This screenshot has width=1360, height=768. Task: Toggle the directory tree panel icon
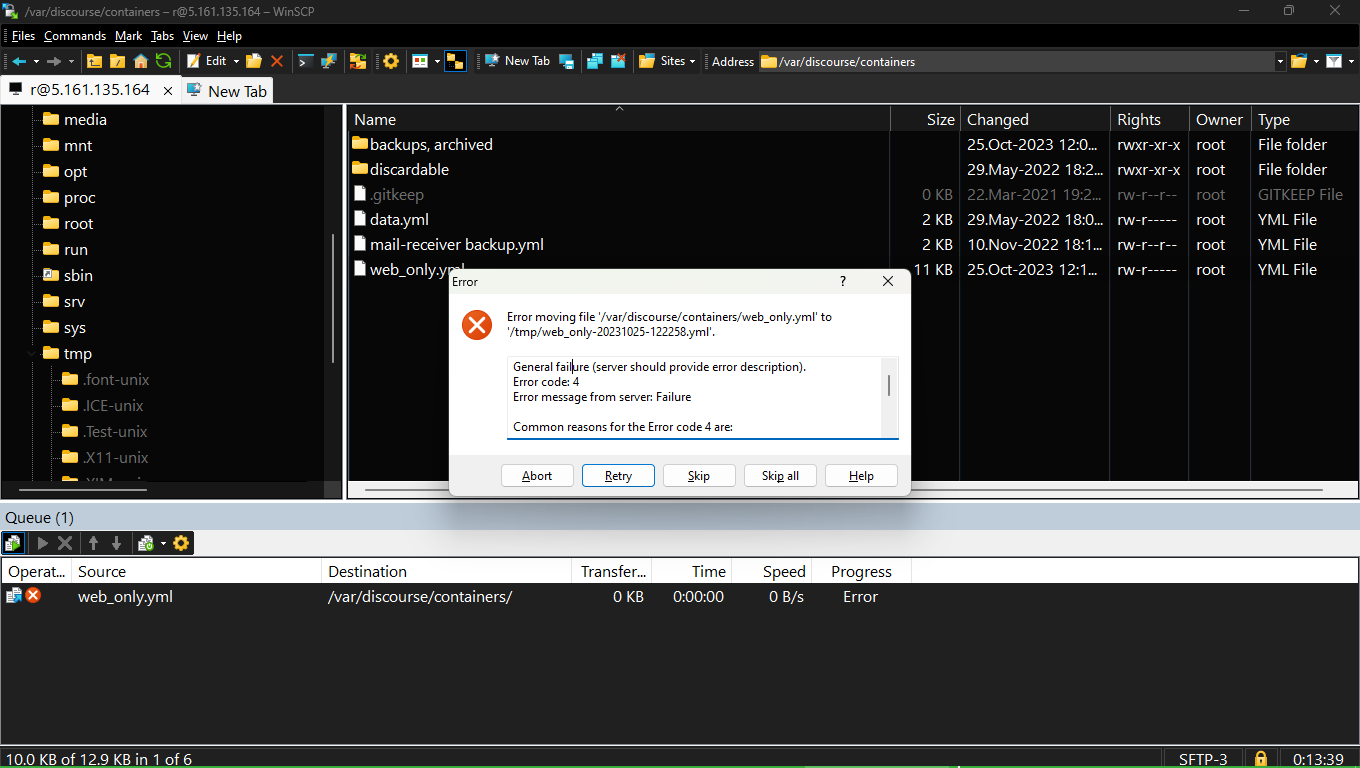pyautogui.click(x=455, y=61)
